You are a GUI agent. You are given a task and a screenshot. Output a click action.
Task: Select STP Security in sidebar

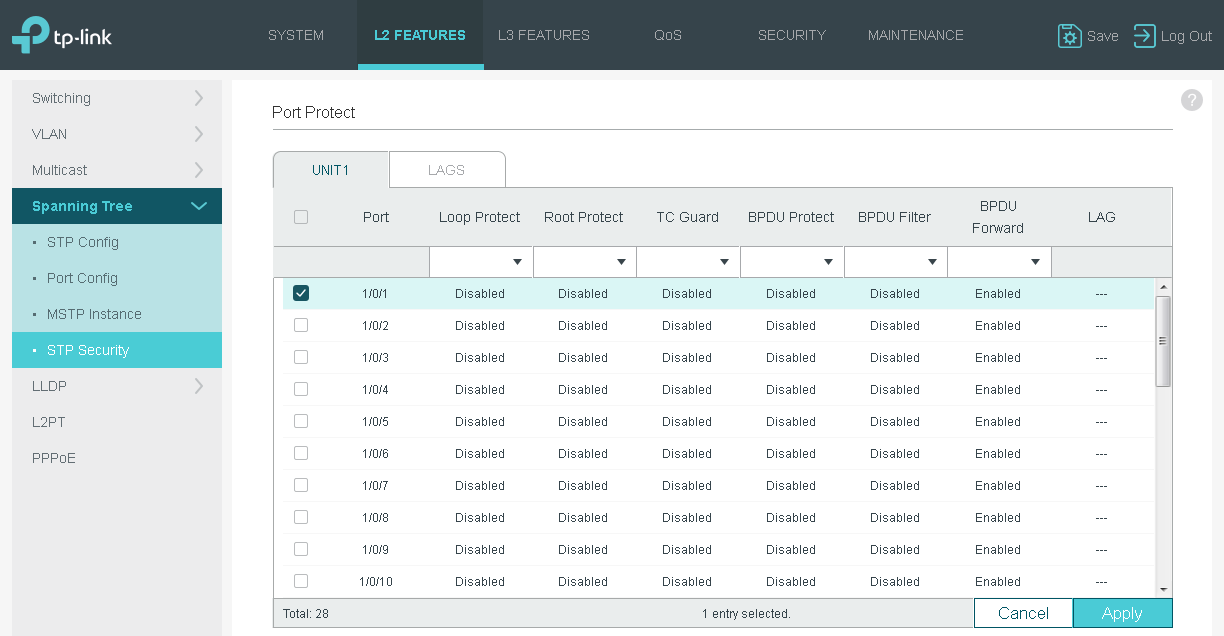click(x=117, y=350)
